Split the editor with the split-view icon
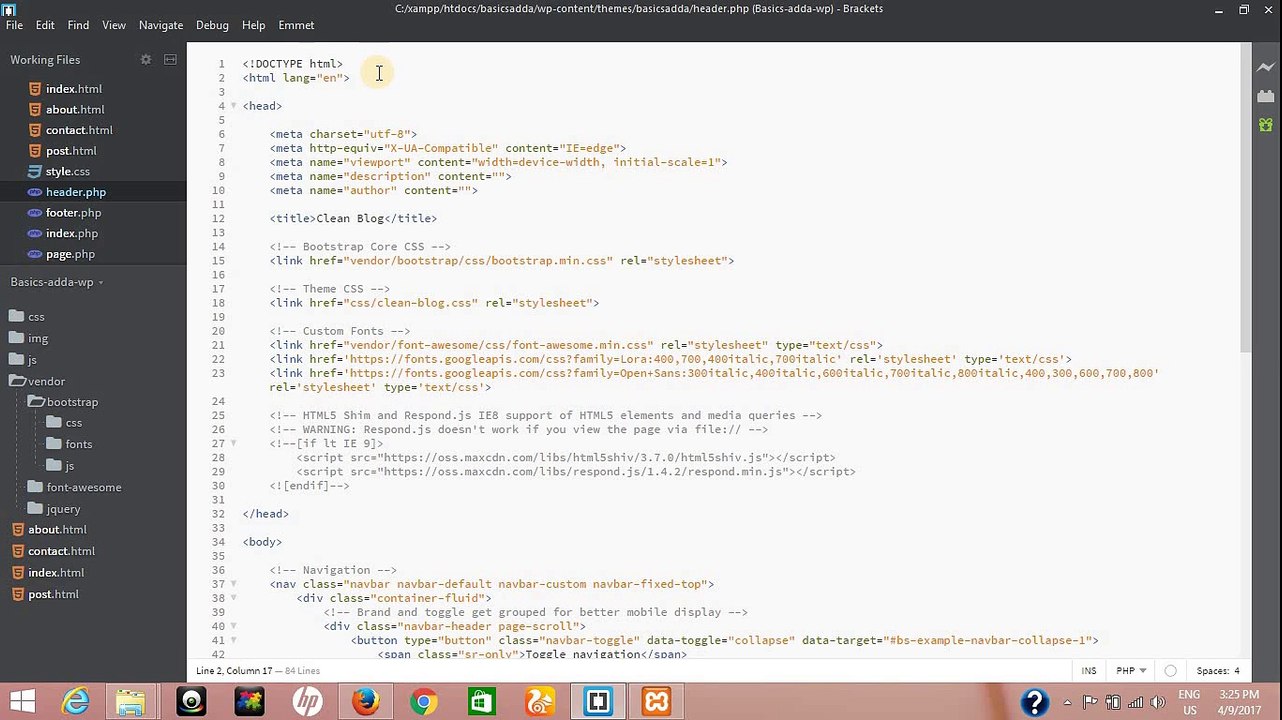This screenshot has height=720, width=1282. click(x=170, y=60)
